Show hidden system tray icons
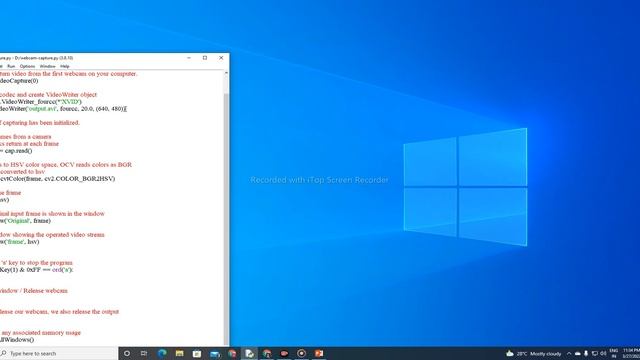Viewport: 640px width, 360px height. (x=569, y=353)
